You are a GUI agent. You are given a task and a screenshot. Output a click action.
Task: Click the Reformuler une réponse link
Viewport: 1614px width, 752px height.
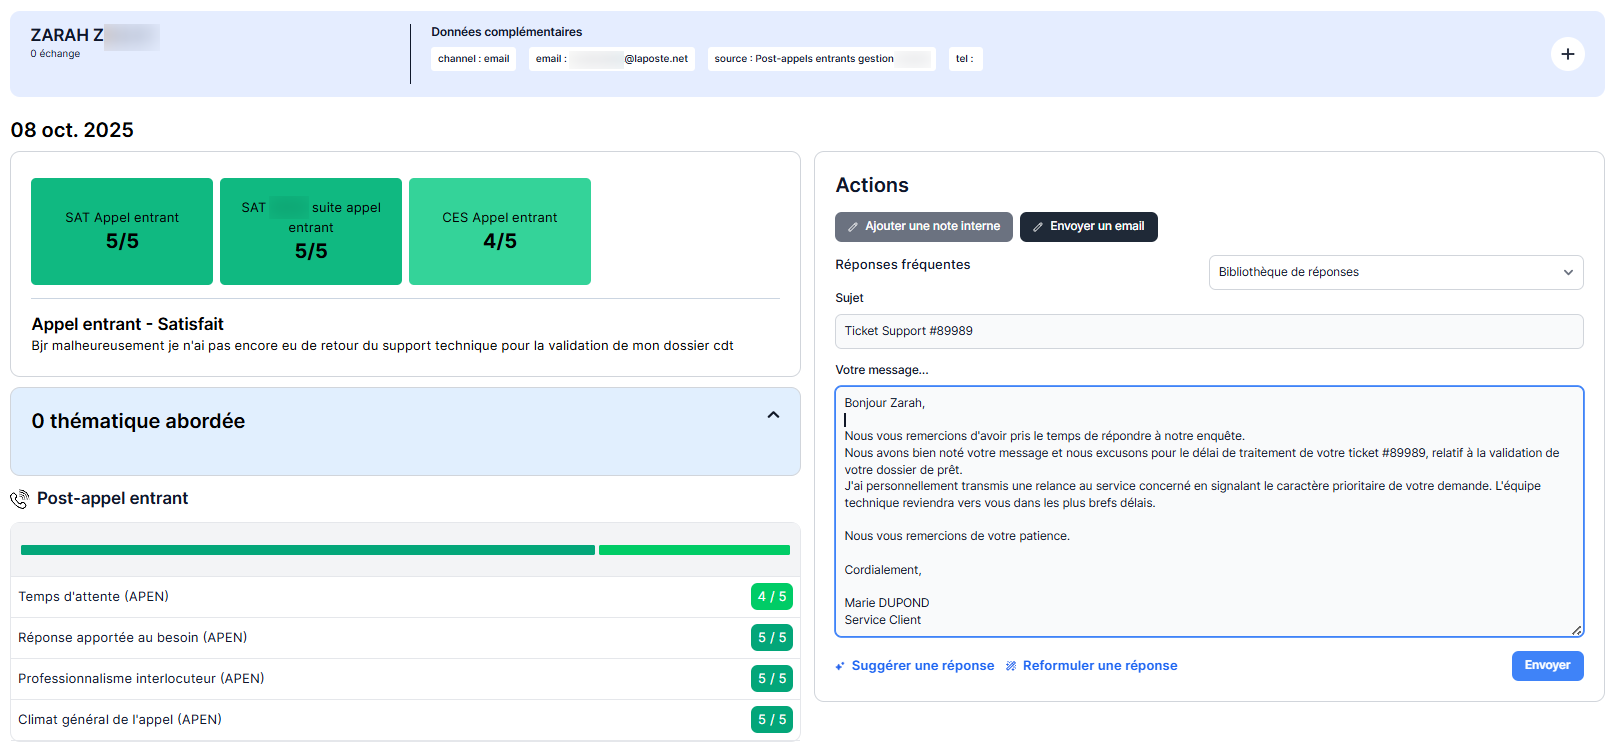[x=1099, y=666]
